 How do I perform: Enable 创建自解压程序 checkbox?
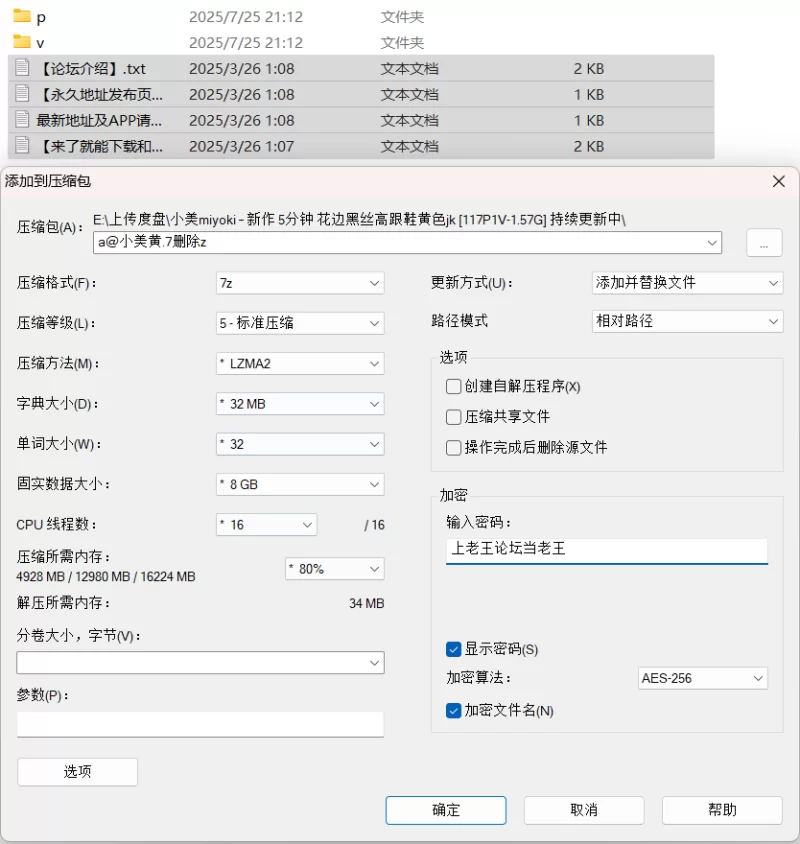(453, 386)
